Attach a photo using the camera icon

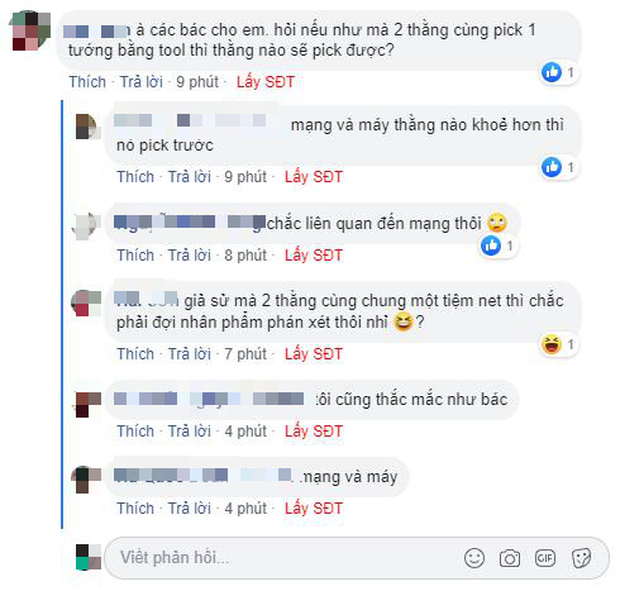coord(510,558)
